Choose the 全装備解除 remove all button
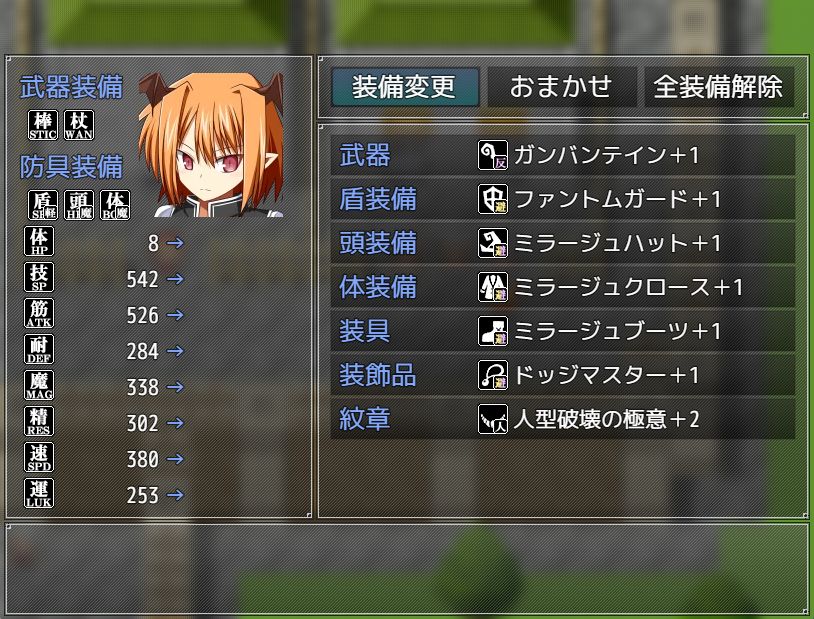This screenshot has width=814, height=619. (x=719, y=87)
